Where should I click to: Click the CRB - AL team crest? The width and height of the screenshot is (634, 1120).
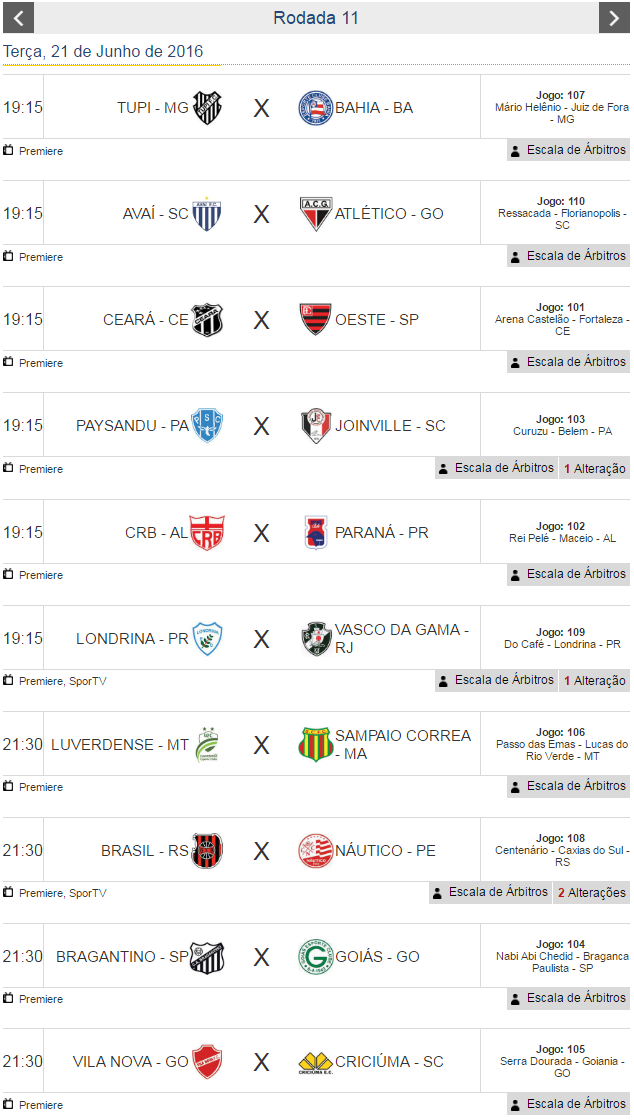point(207,532)
